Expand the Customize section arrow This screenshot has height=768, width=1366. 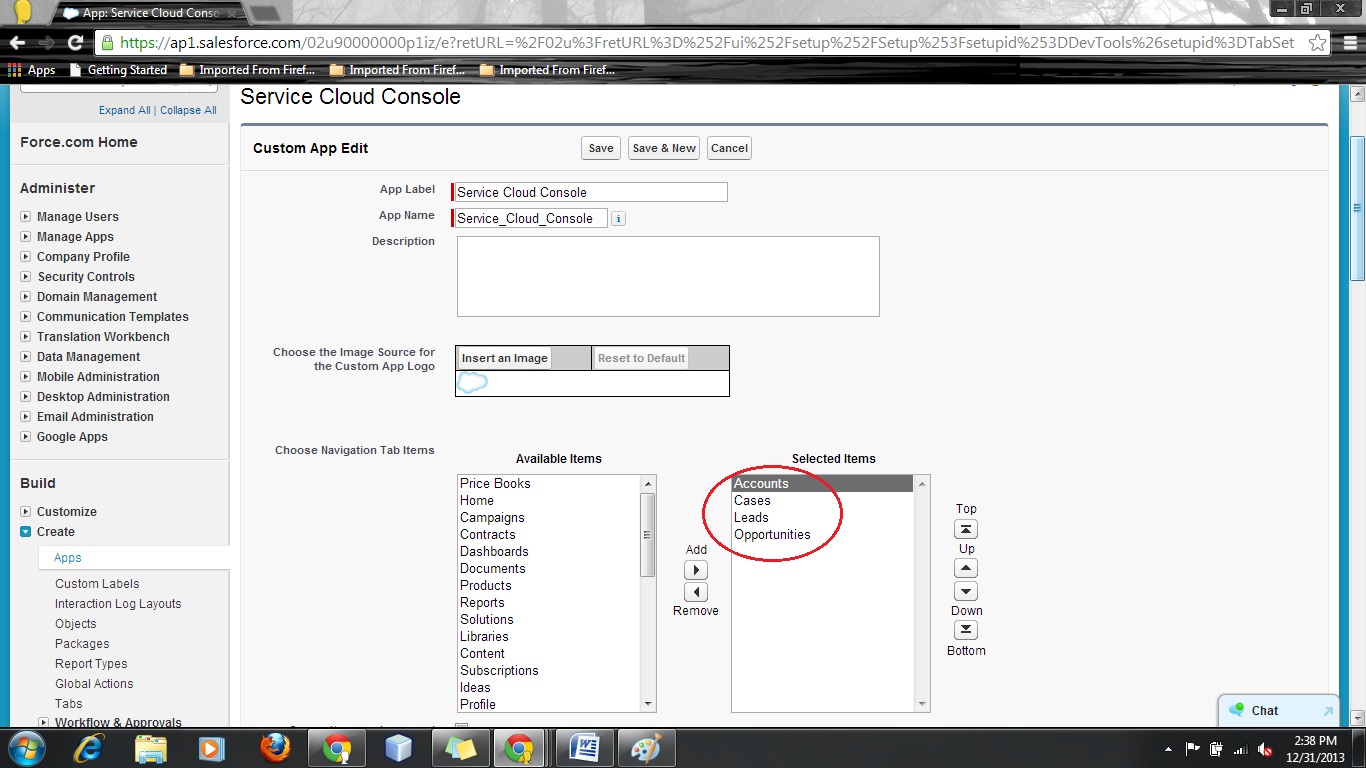pos(26,512)
